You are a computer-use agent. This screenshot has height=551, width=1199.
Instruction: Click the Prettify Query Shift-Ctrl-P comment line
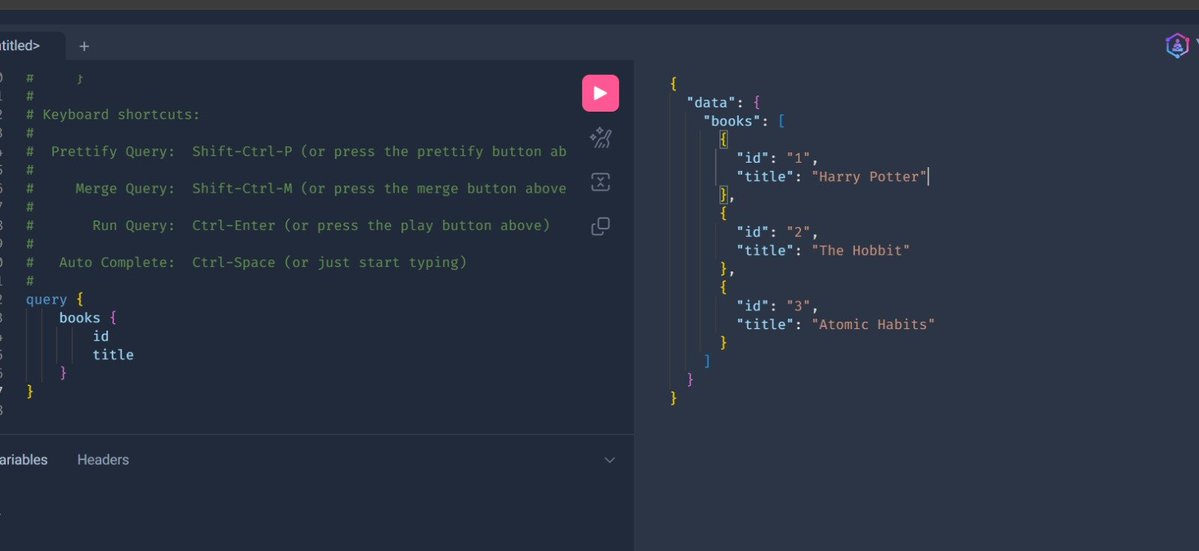click(x=297, y=151)
